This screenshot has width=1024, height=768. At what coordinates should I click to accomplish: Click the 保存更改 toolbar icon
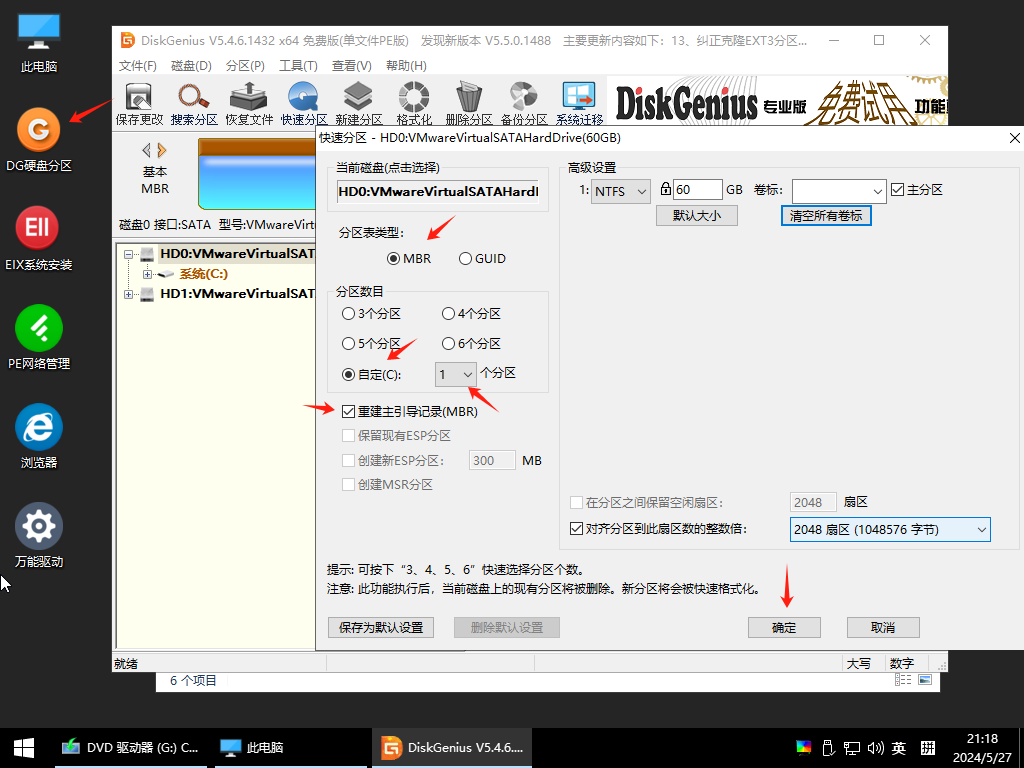pyautogui.click(x=139, y=103)
